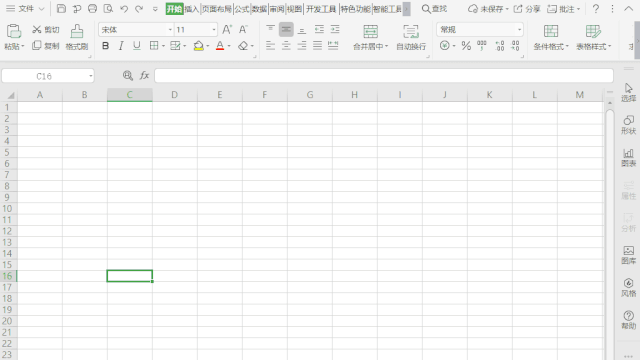640x360 pixels.
Task: Click the Cut scissors button
Action: [46, 29]
